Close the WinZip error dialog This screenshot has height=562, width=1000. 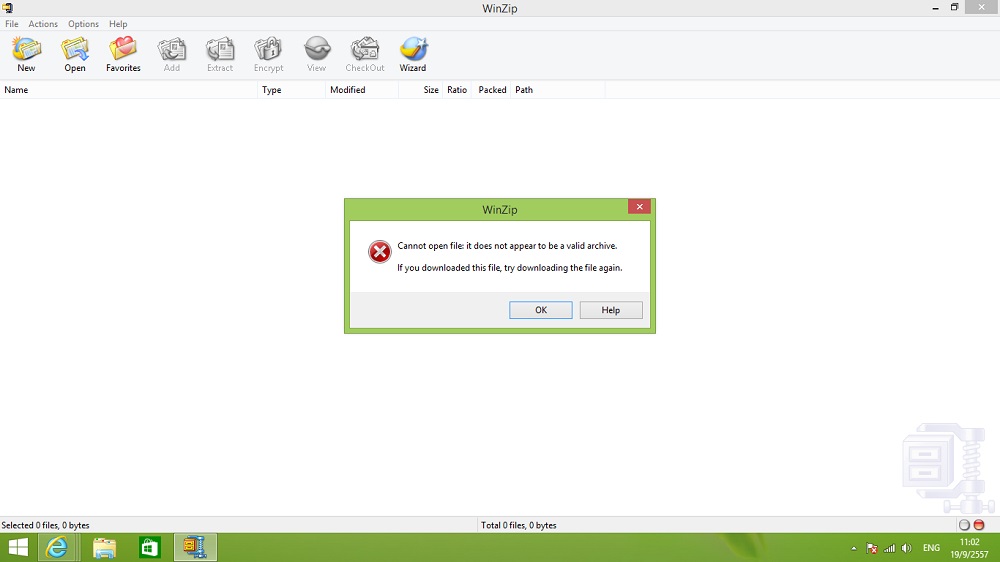tap(639, 207)
